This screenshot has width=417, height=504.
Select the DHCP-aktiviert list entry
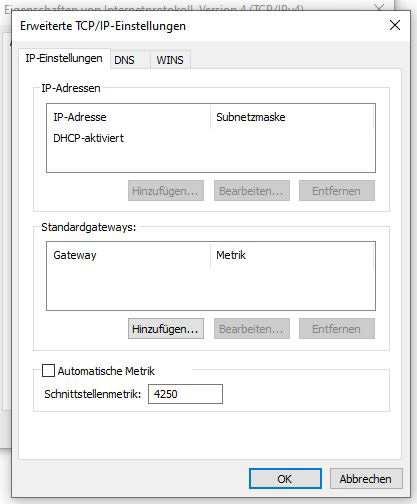pos(88,138)
